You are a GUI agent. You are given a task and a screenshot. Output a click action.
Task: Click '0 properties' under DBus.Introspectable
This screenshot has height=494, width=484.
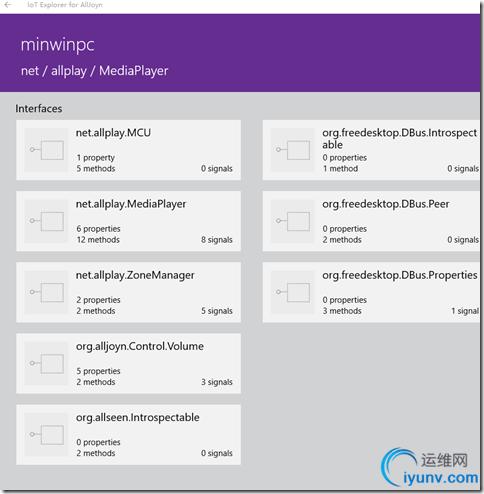[345, 158]
